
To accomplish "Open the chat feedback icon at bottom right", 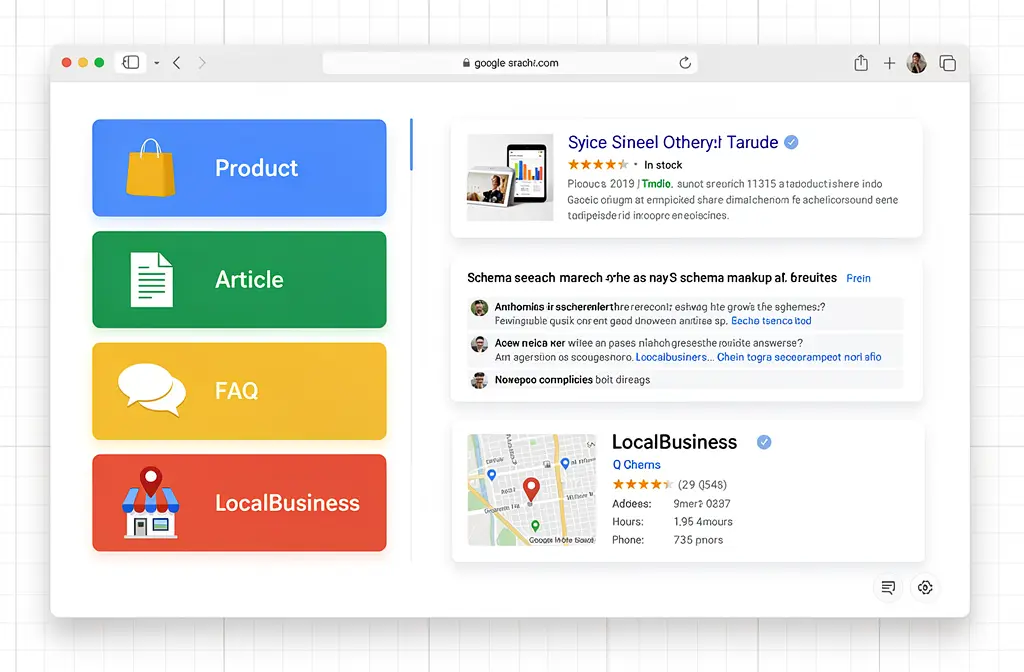I will (x=888, y=587).
